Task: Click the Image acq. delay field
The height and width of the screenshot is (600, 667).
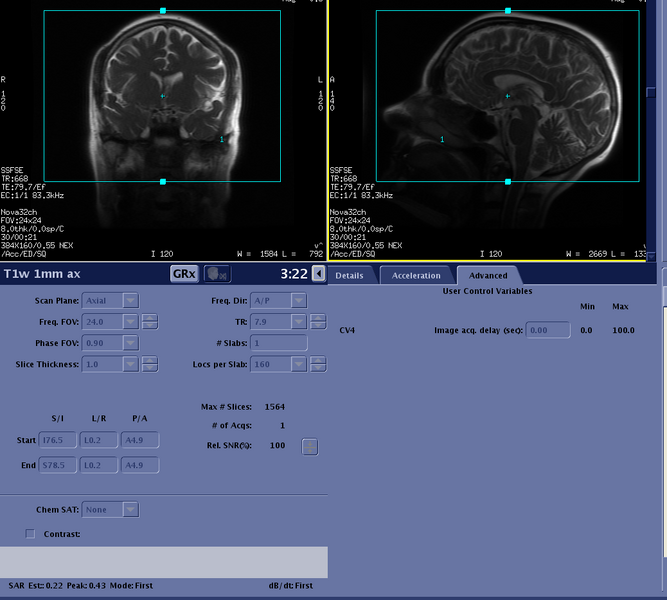Action: [x=548, y=330]
